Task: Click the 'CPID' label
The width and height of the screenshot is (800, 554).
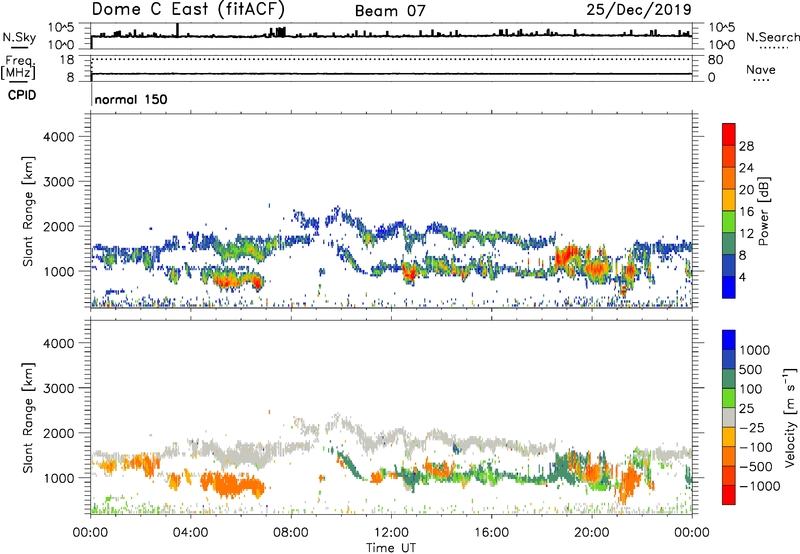Action: [22, 95]
